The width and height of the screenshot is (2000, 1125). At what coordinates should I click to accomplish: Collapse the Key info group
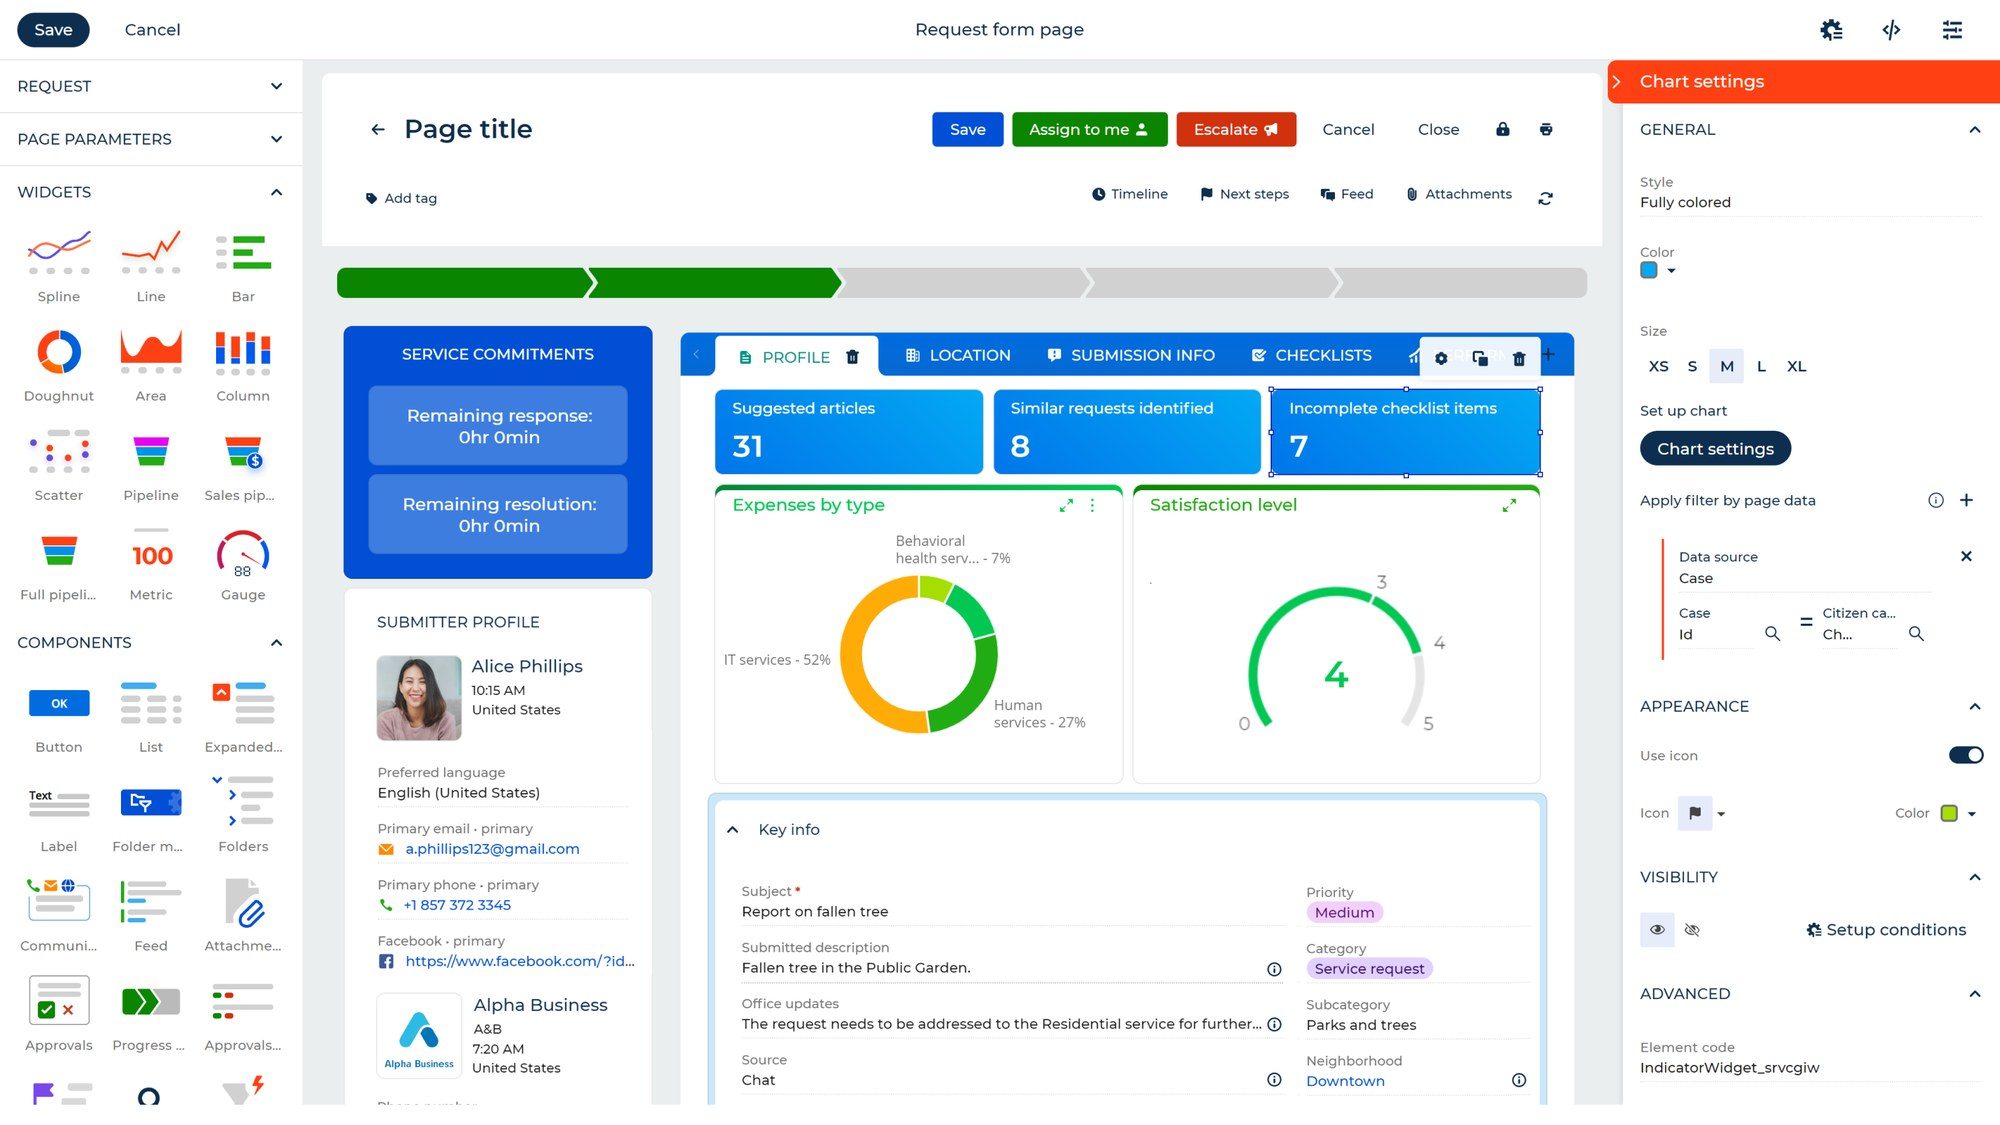(x=733, y=830)
